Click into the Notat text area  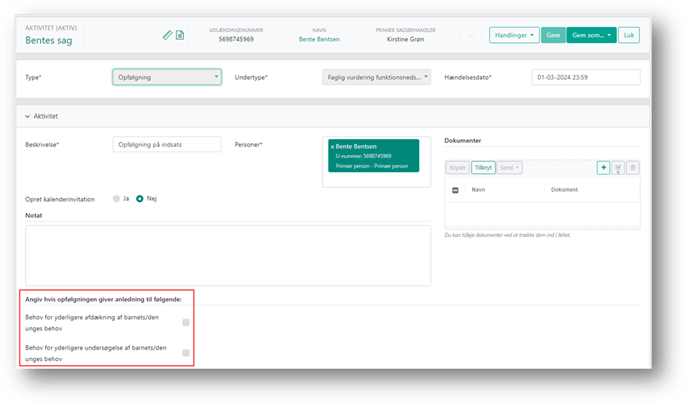228,255
